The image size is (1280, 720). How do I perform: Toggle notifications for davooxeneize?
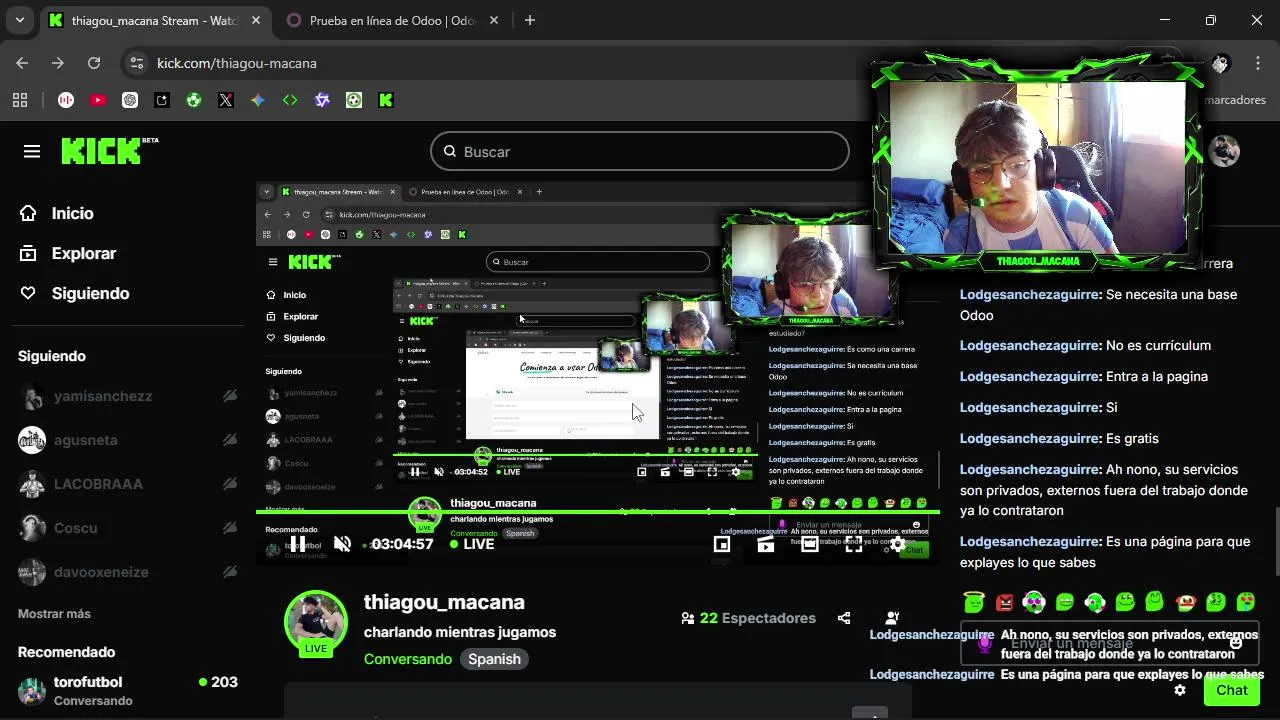tap(230, 572)
